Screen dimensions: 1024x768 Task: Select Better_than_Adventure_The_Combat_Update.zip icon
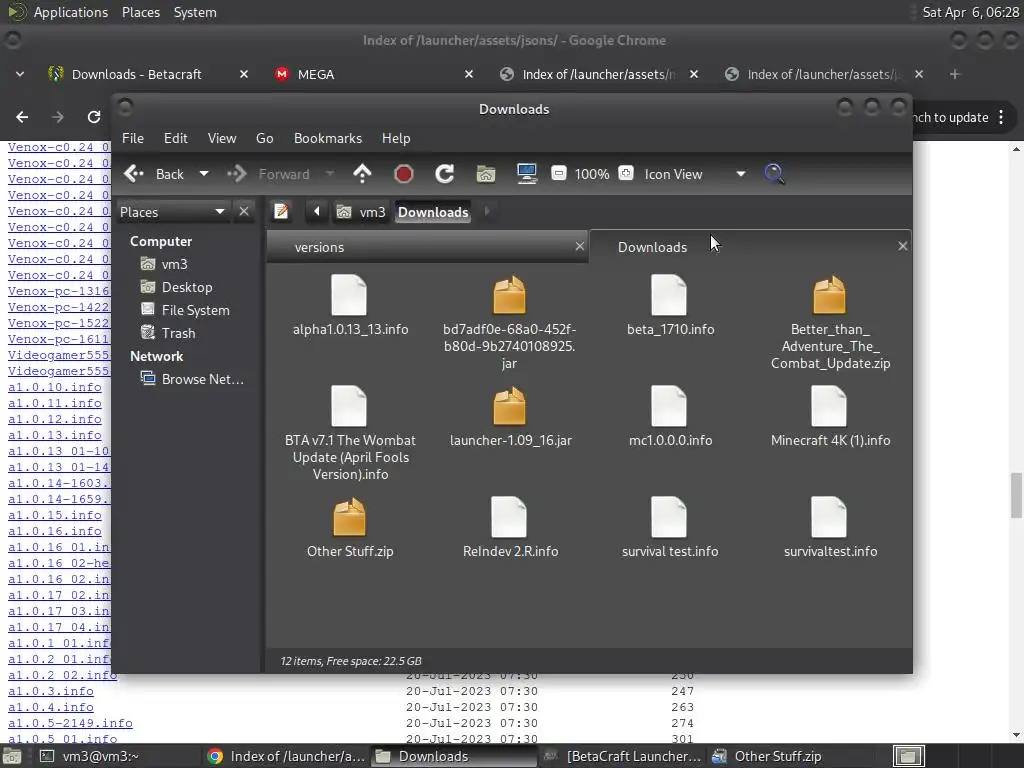pos(829,295)
